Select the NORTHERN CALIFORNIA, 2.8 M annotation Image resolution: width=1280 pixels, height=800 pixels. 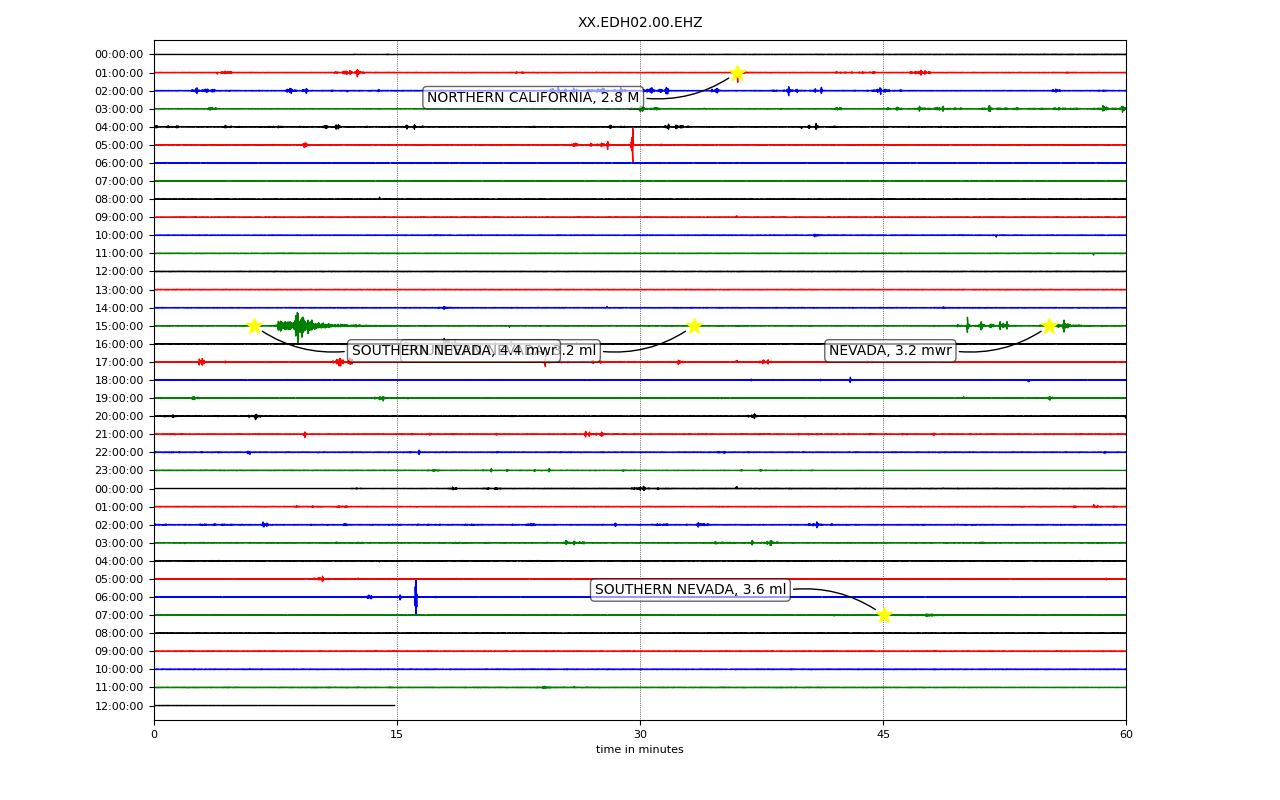pyautogui.click(x=533, y=98)
